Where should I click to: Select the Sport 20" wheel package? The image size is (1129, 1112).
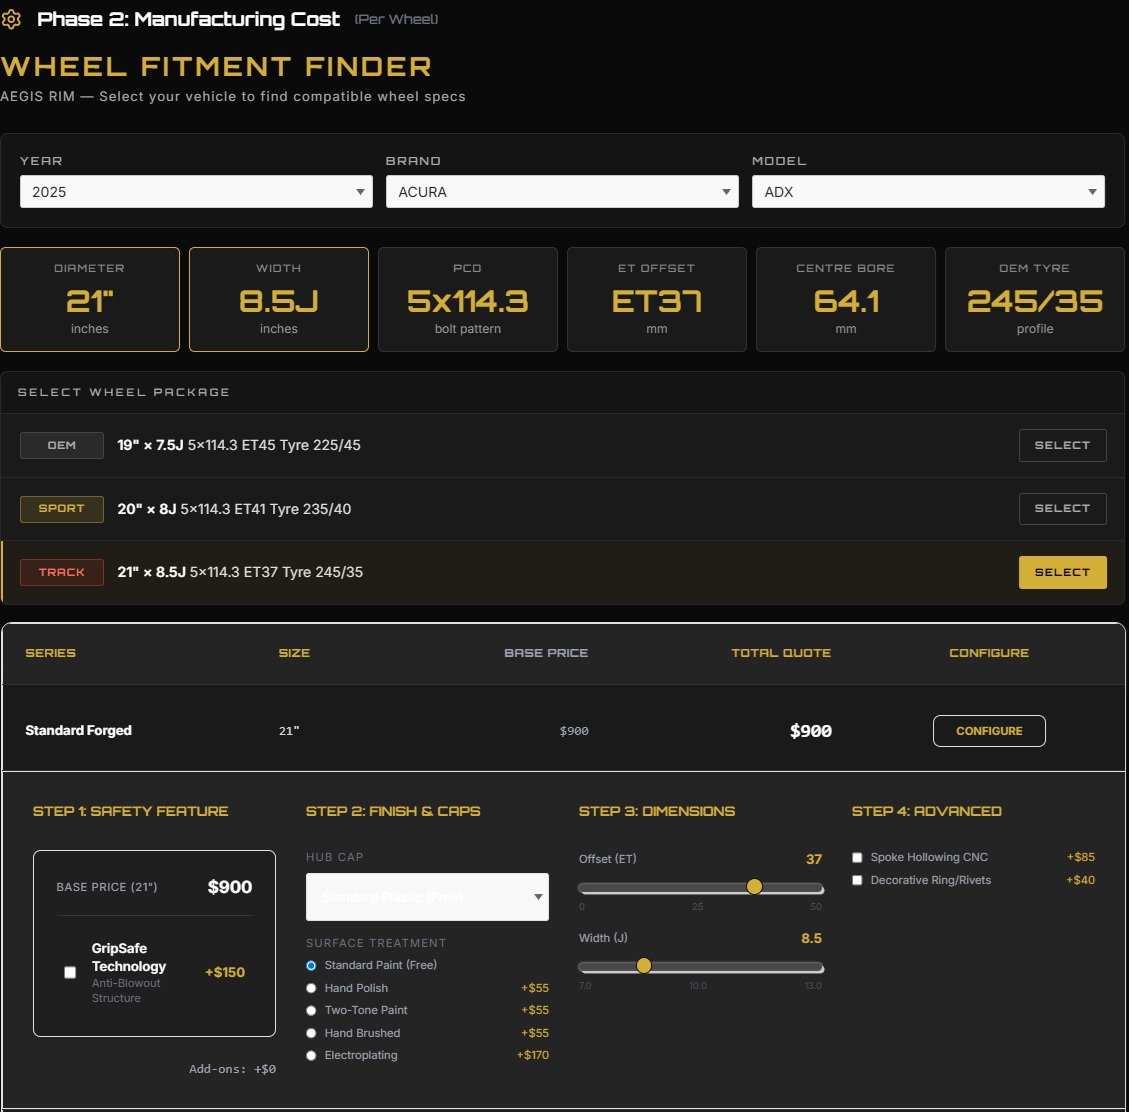[1062, 508]
